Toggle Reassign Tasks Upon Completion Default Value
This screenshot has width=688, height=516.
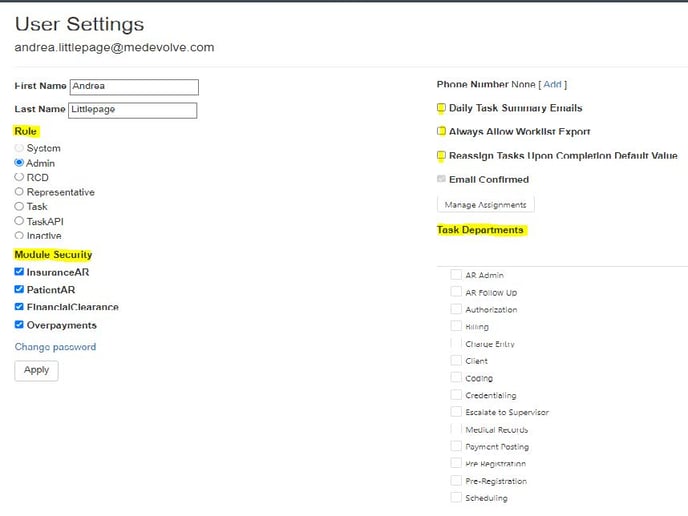(x=441, y=156)
